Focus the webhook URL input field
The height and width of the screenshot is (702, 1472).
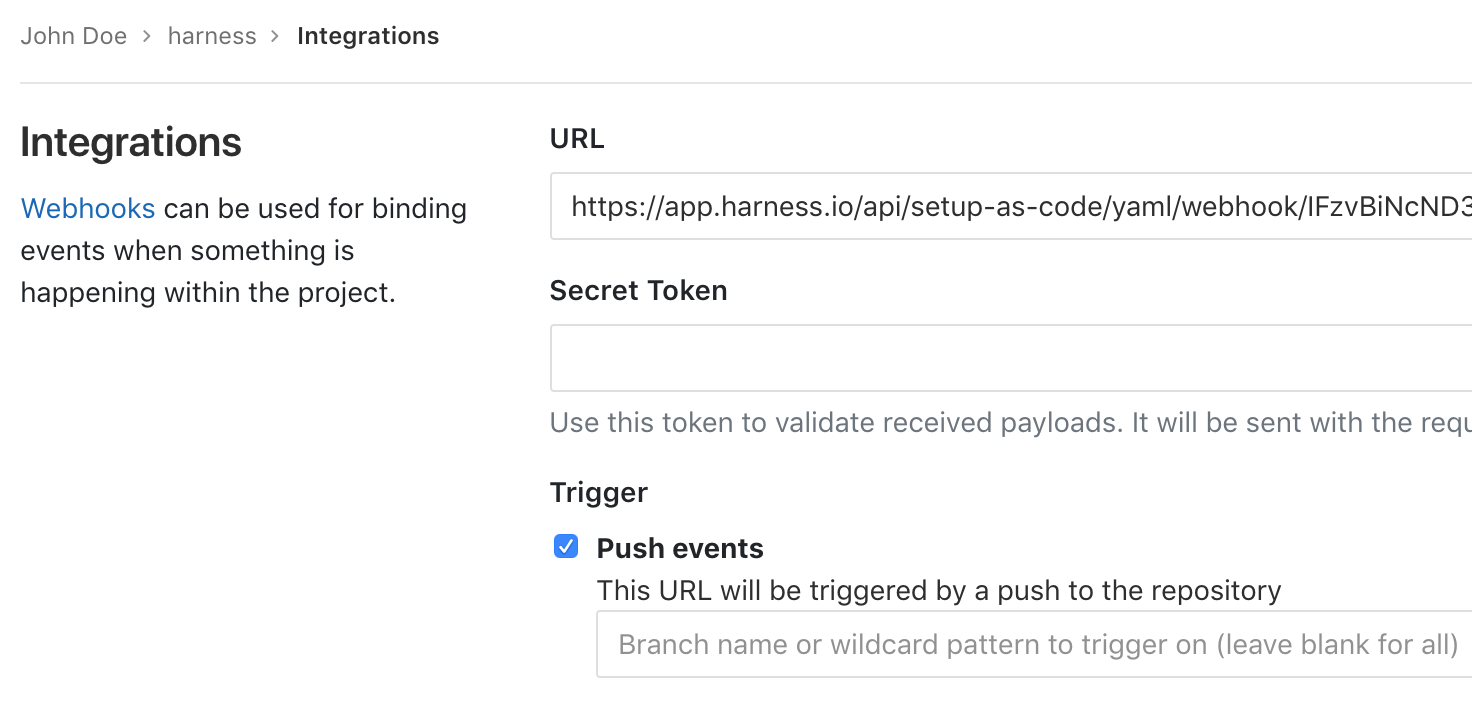pos(1011,207)
